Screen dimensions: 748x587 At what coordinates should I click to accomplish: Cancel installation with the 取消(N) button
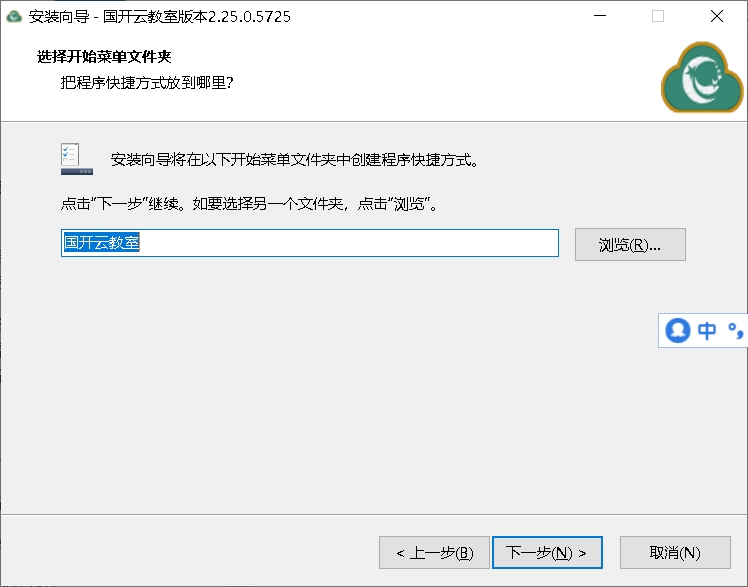(675, 553)
